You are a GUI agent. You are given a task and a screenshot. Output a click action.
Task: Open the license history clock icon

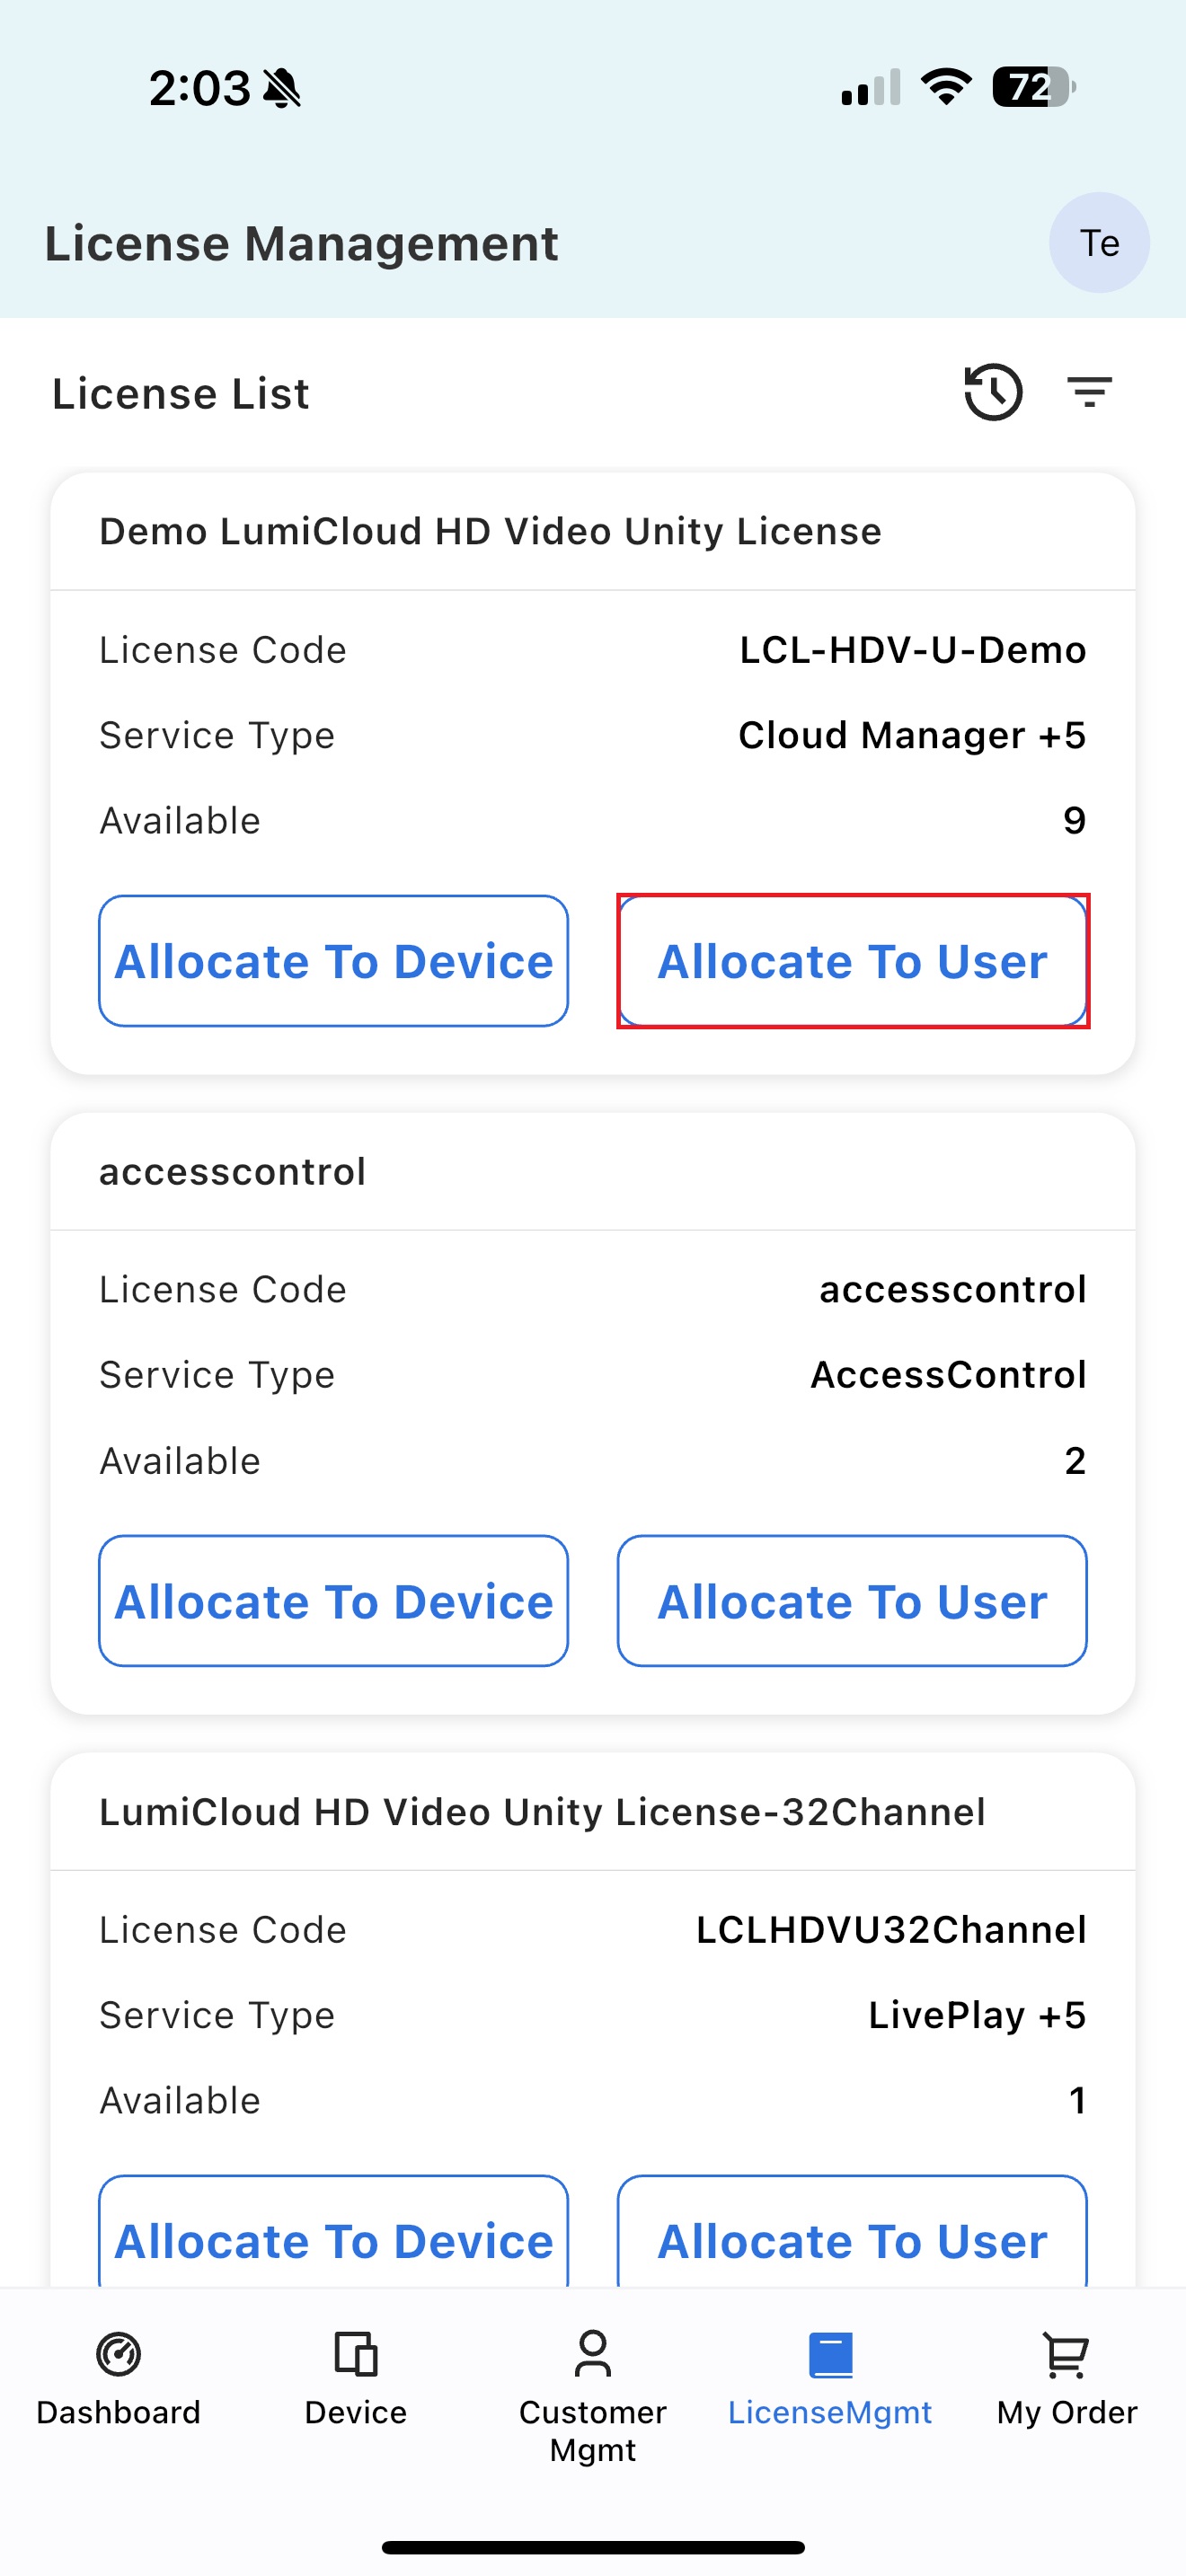(x=992, y=392)
